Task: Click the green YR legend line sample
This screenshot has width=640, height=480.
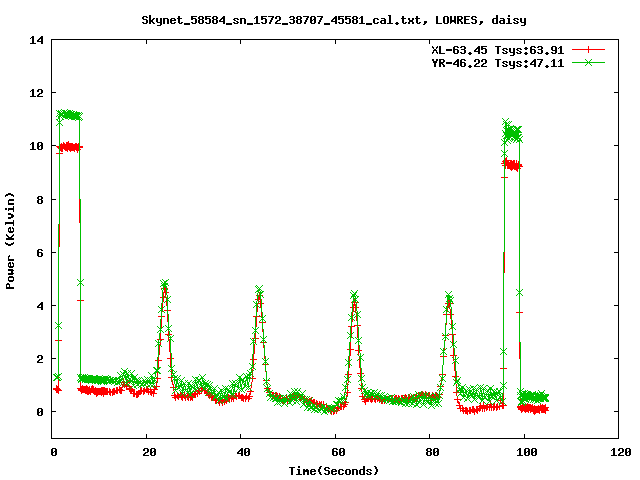Action: (588, 62)
